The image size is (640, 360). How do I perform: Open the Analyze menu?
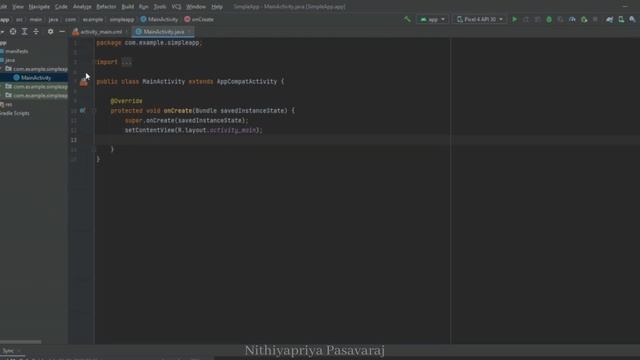[82, 7]
